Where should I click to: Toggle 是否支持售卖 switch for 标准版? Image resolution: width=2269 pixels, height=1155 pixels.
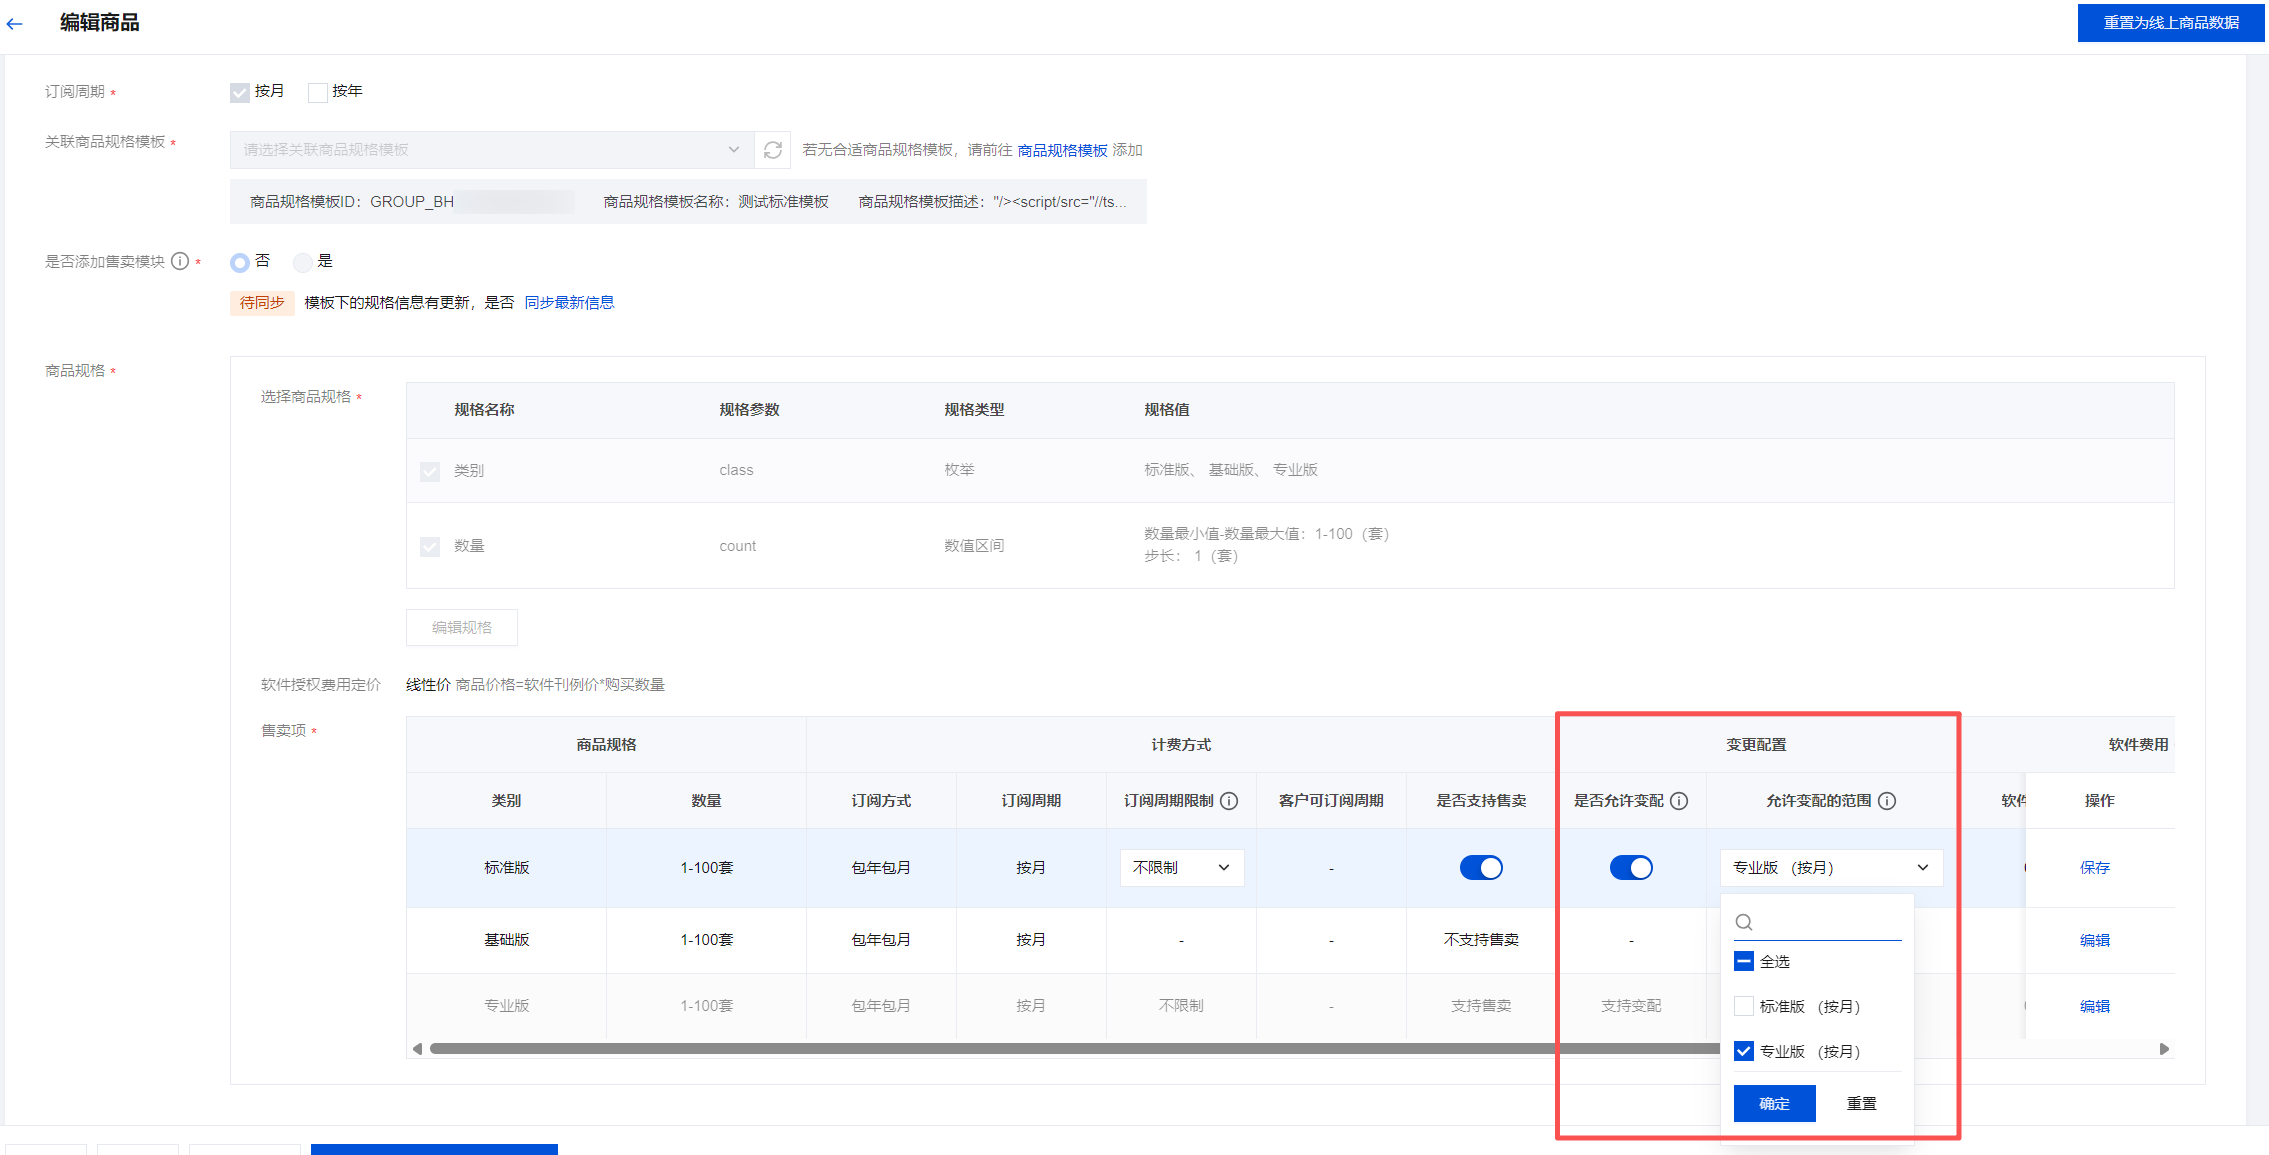coord(1481,868)
